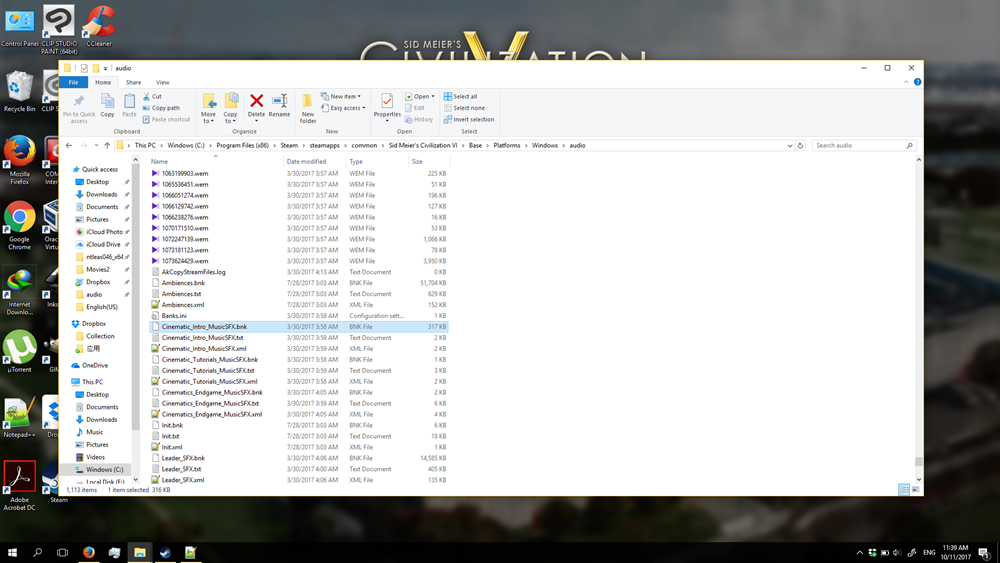Open the Copy to command
Viewport: 1000px width, 563px height.
tap(230, 108)
